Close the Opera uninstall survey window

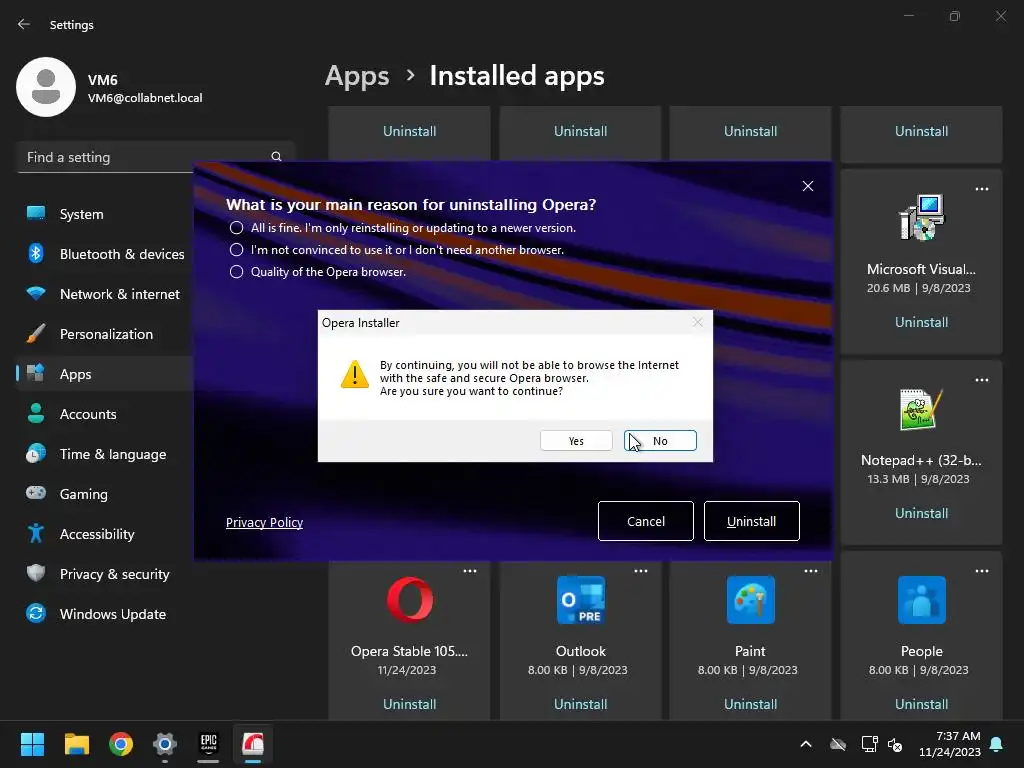click(808, 186)
